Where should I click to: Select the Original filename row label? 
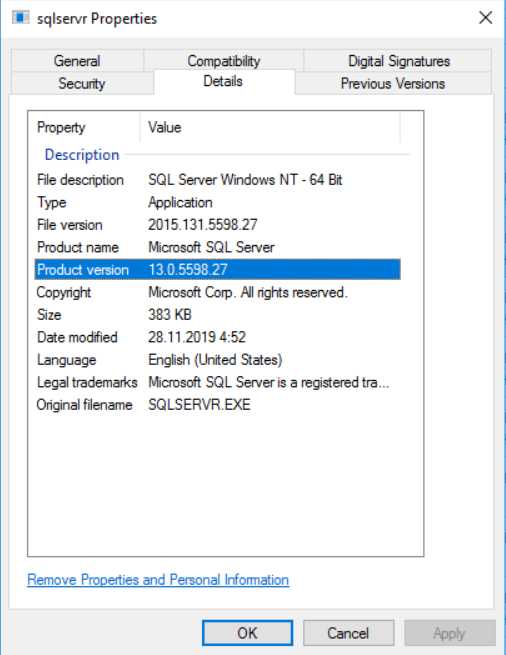click(x=84, y=404)
